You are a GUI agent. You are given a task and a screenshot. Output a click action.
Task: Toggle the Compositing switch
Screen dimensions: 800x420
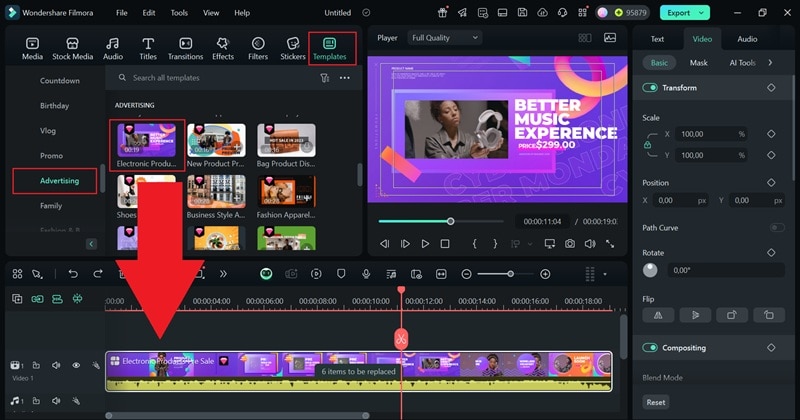(x=650, y=348)
